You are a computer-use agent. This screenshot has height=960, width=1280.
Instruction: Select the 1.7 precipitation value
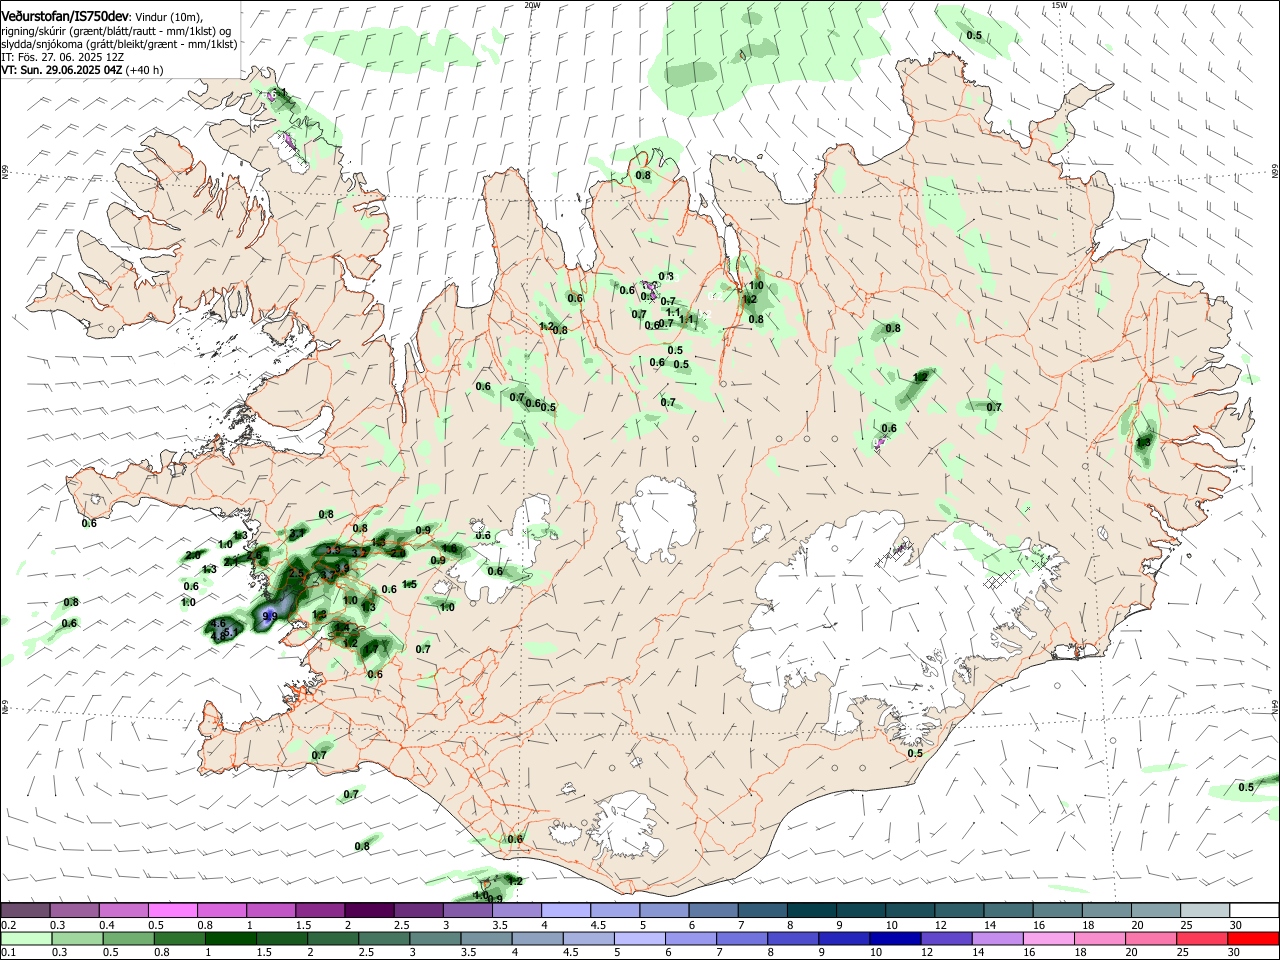tap(371, 649)
